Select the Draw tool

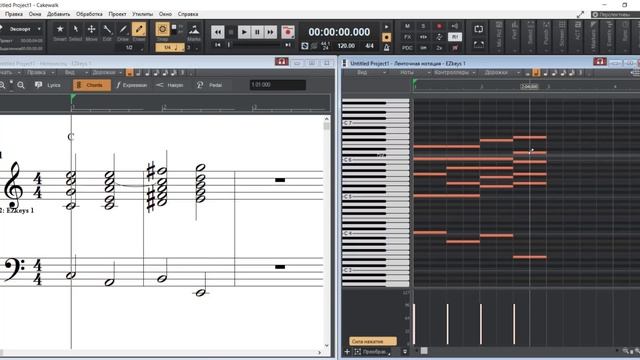pyautogui.click(x=123, y=32)
